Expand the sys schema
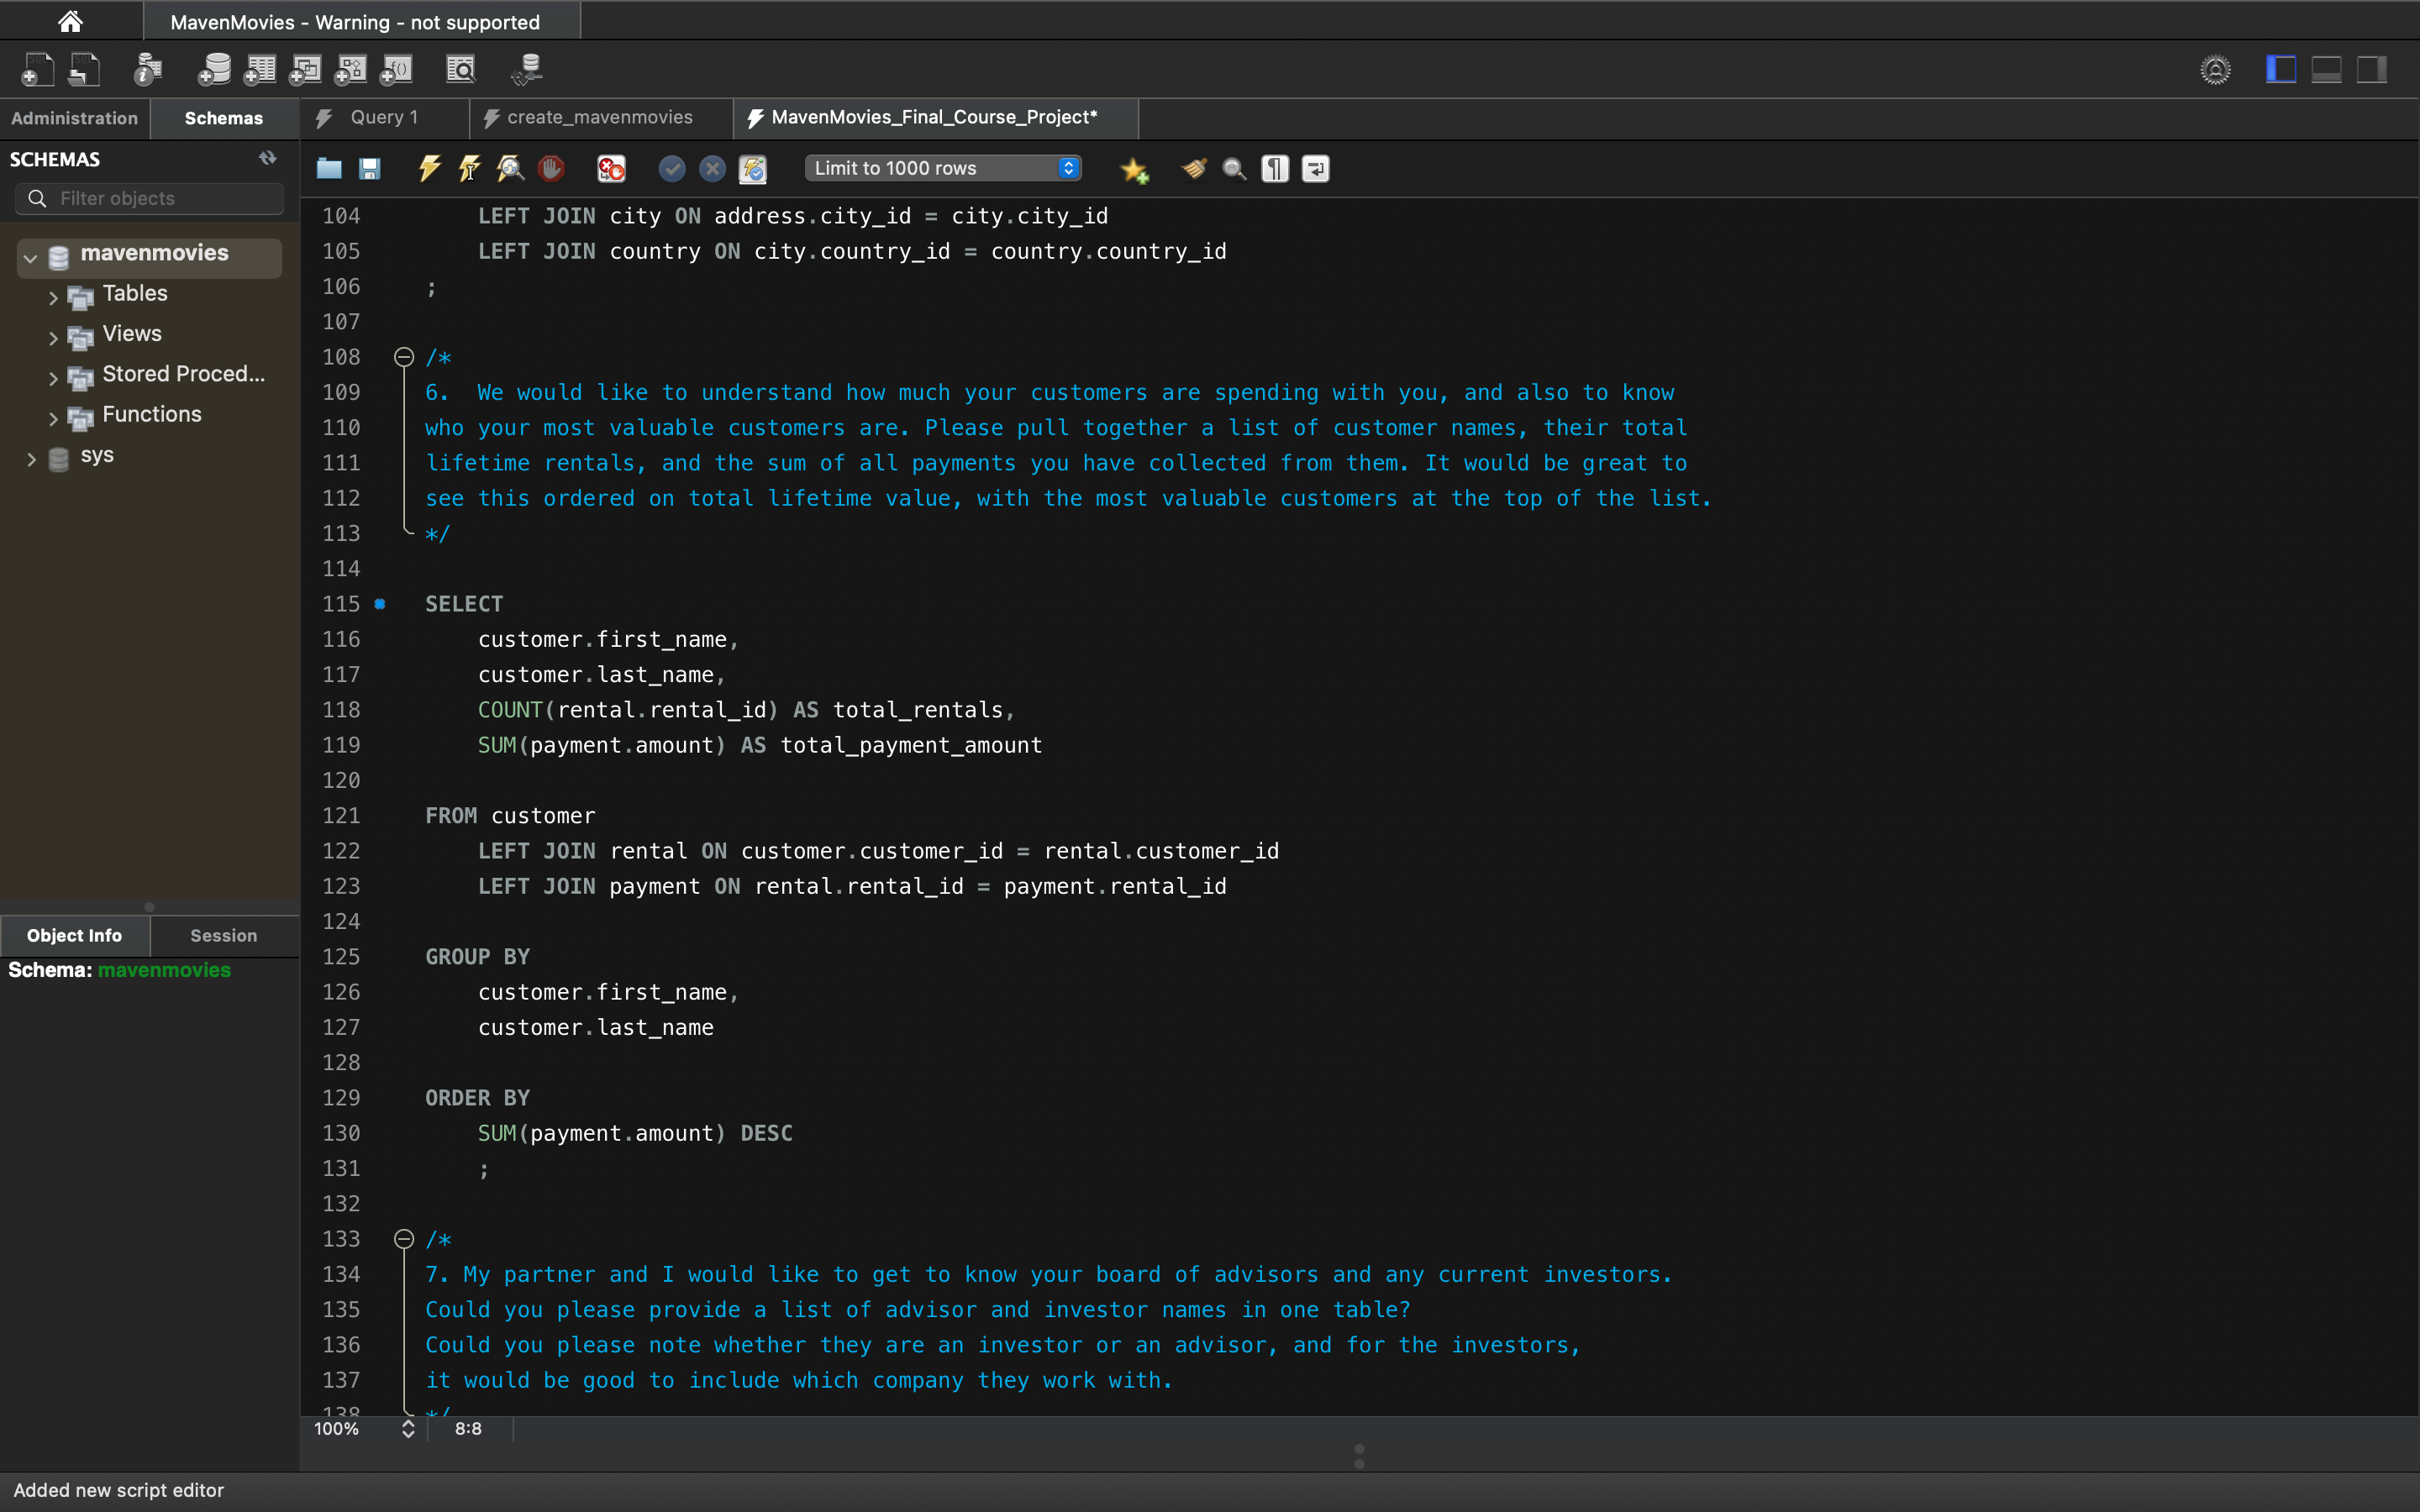Image resolution: width=2420 pixels, height=1512 pixels. click(x=31, y=459)
